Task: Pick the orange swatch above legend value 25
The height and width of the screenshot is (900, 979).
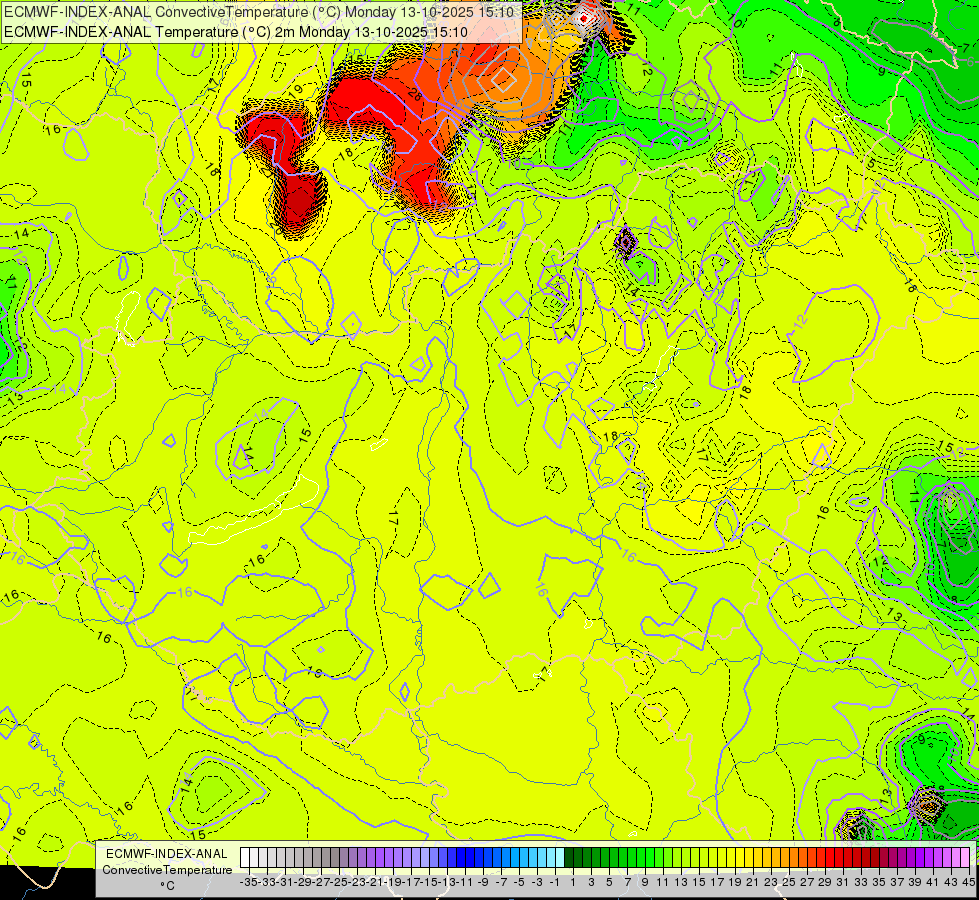Action: [785, 858]
